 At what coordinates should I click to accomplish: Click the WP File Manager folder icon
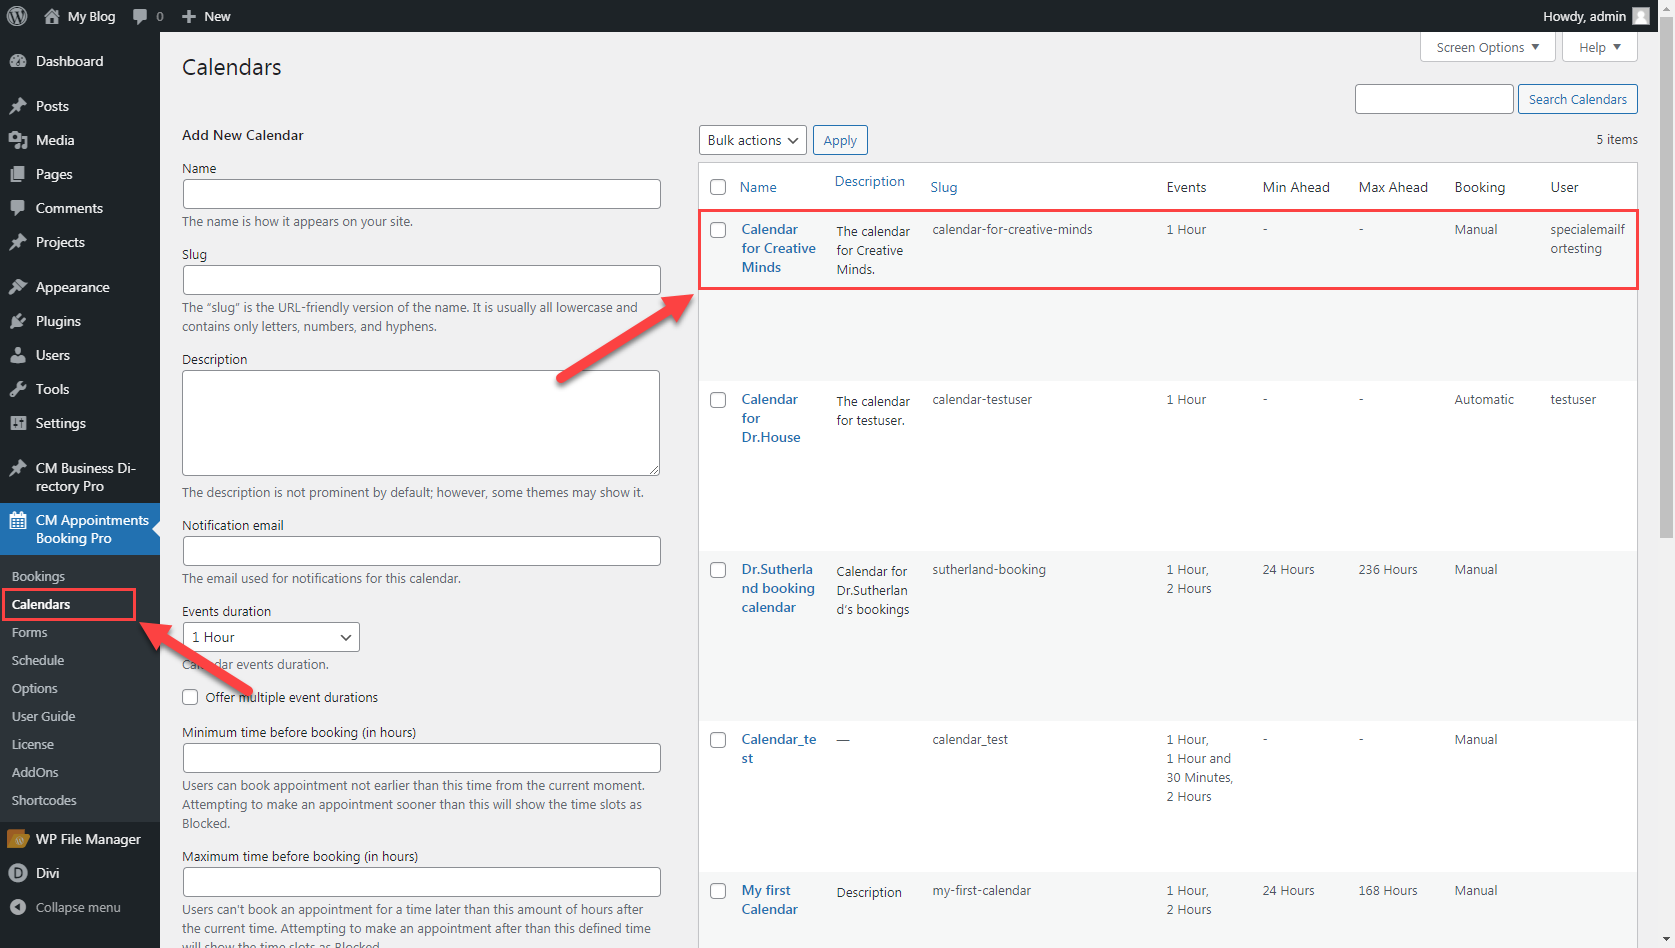point(18,839)
